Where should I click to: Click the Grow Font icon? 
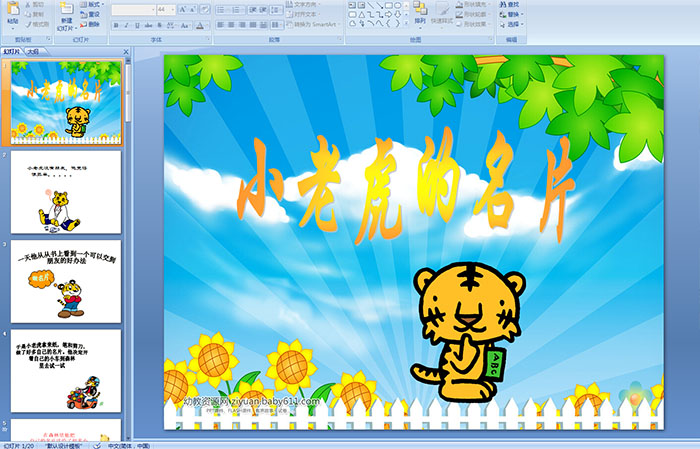tap(183, 9)
